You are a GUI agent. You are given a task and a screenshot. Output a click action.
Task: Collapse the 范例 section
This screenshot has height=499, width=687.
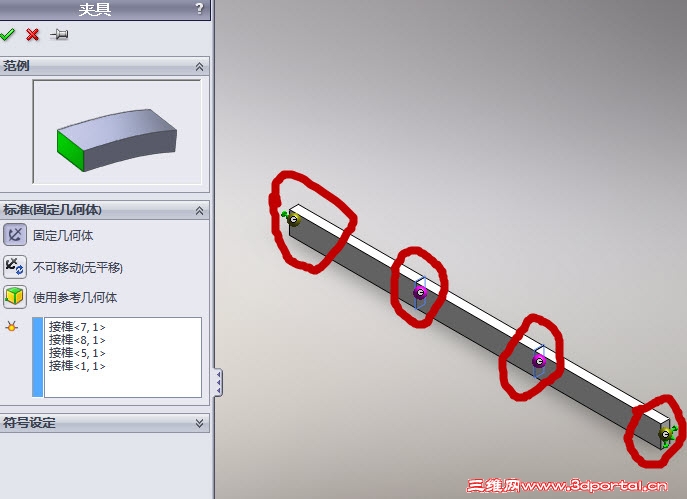tap(199, 67)
